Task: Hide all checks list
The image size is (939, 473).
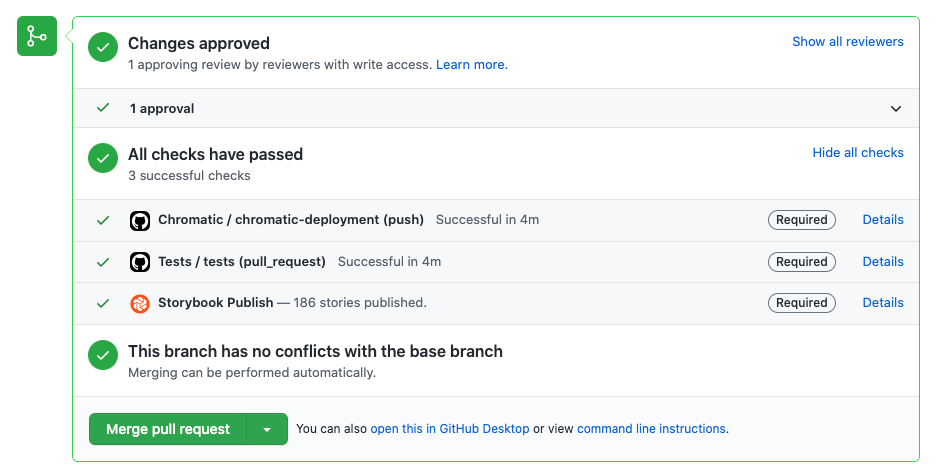Action: pyautogui.click(x=857, y=153)
